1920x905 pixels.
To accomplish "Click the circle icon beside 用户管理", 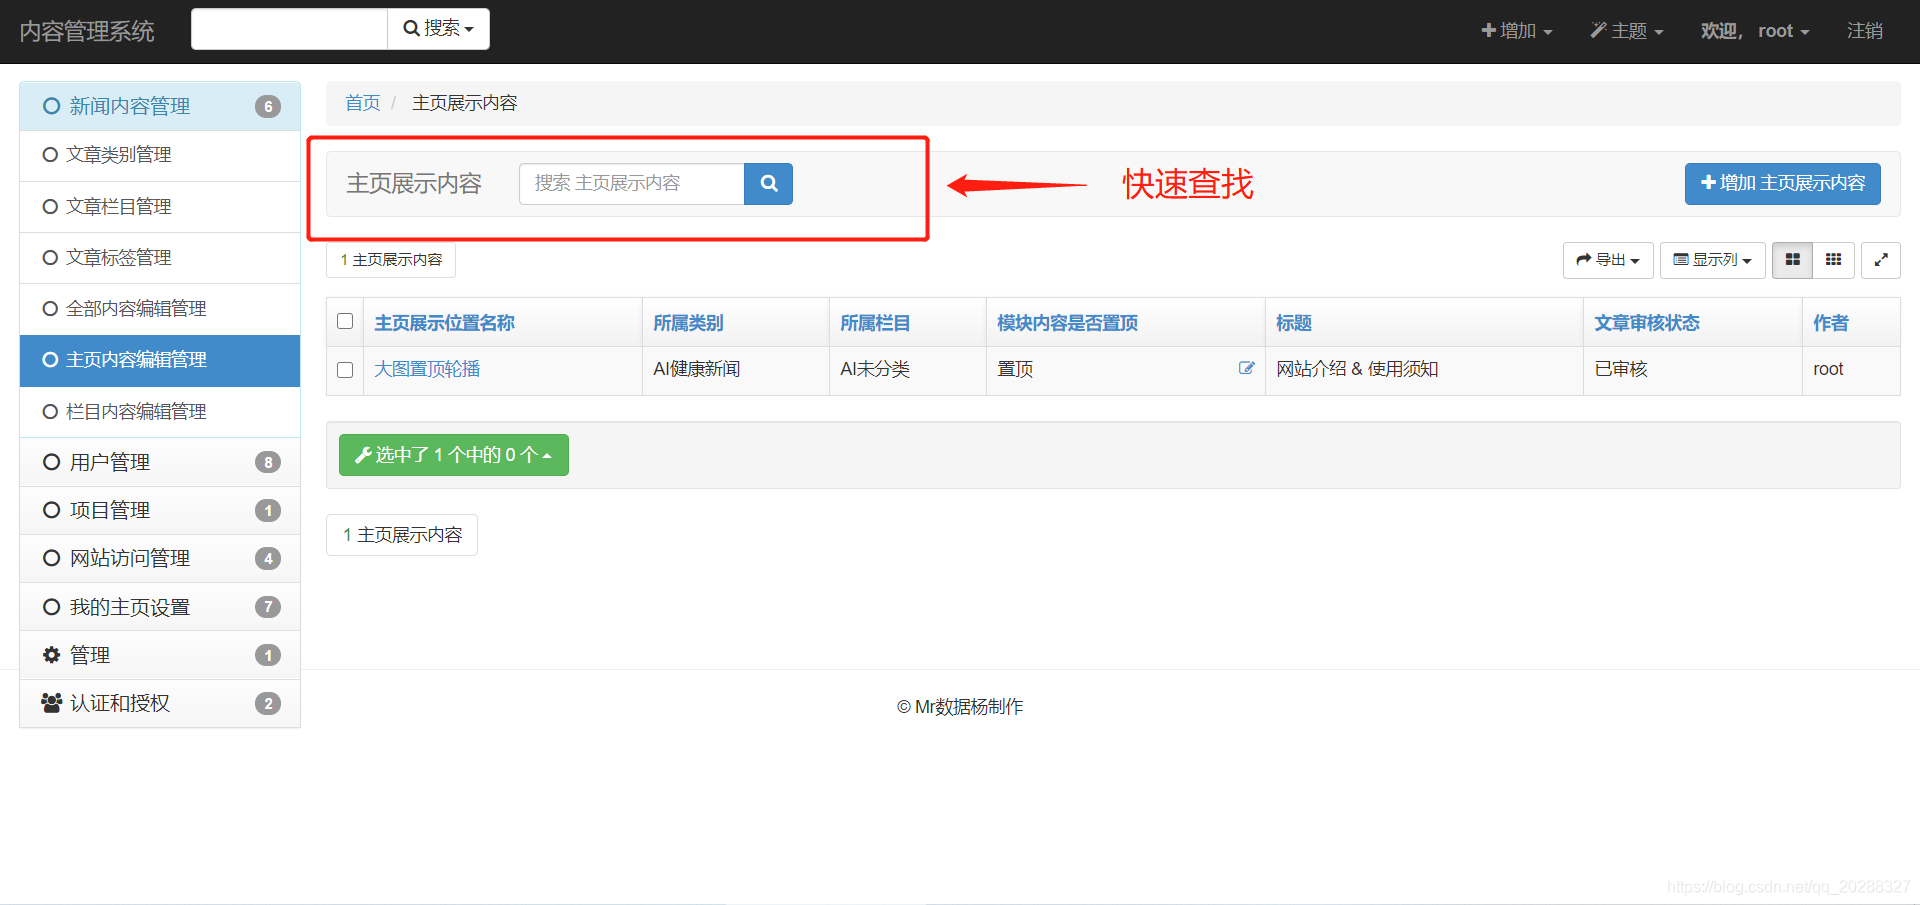I will pos(51,462).
